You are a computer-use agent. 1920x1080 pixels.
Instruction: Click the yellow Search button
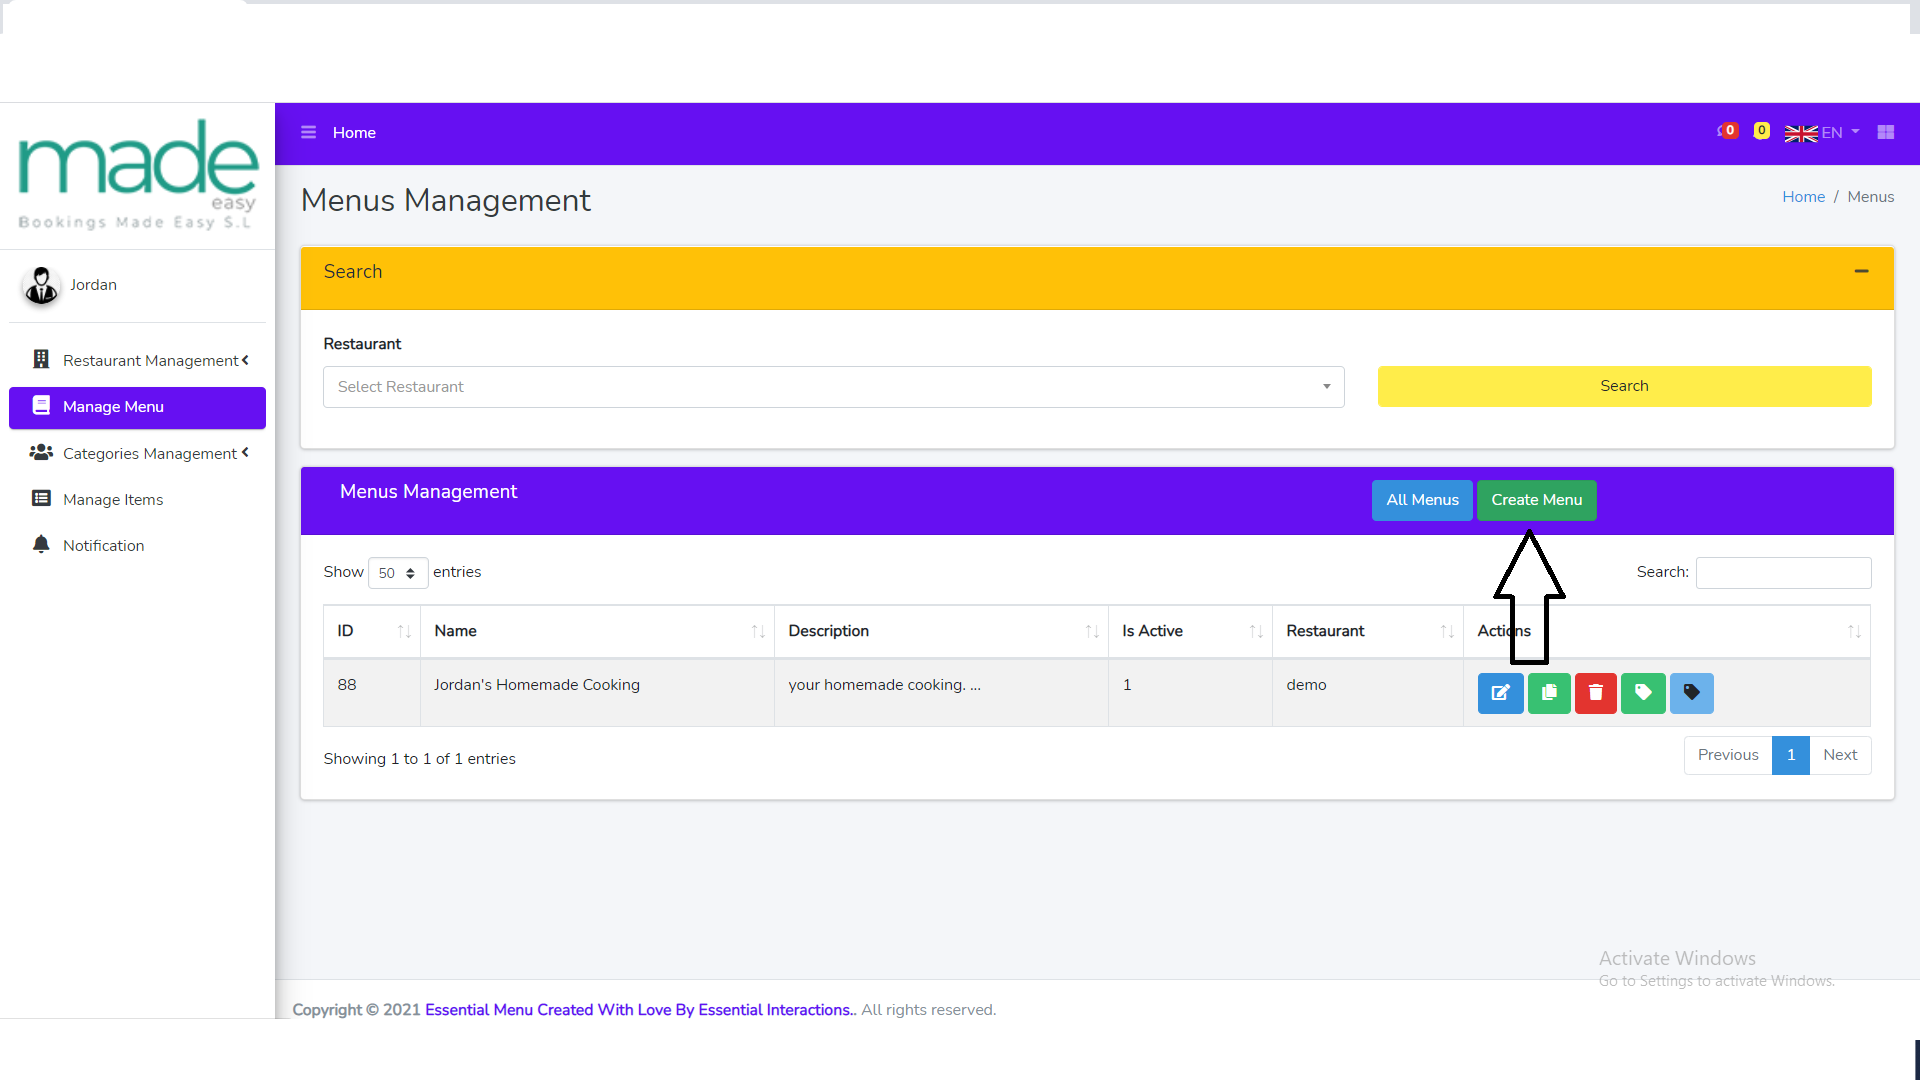[1624, 386]
